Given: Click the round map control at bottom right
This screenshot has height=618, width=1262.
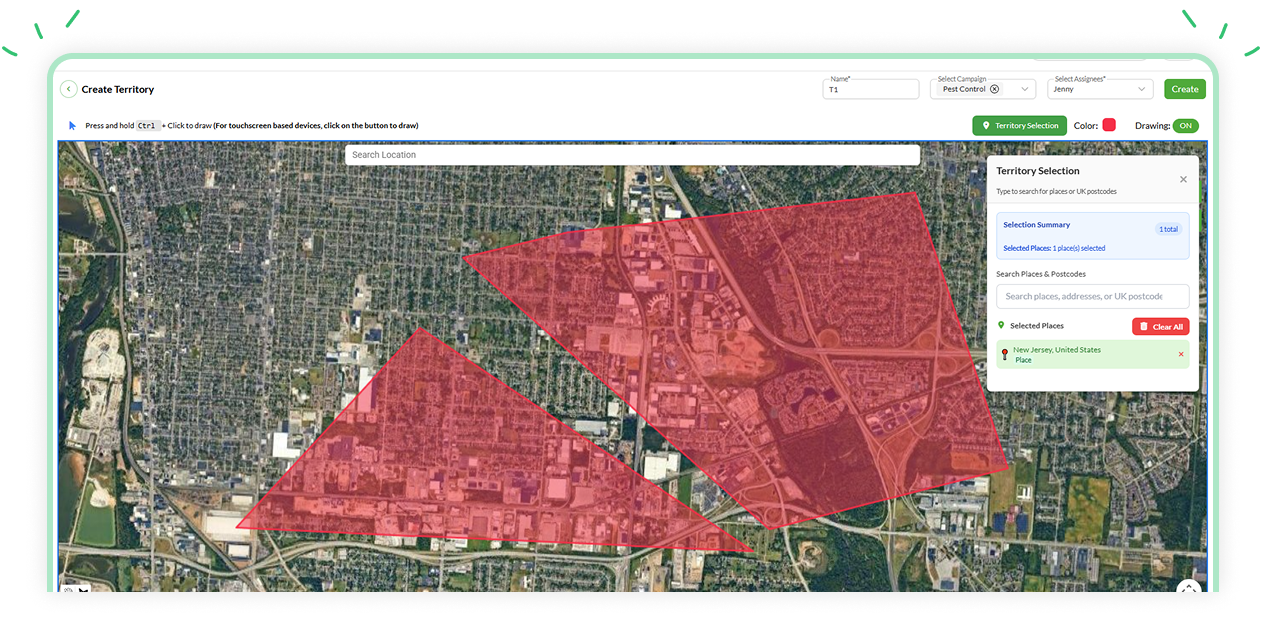Looking at the screenshot, I should click(1187, 588).
